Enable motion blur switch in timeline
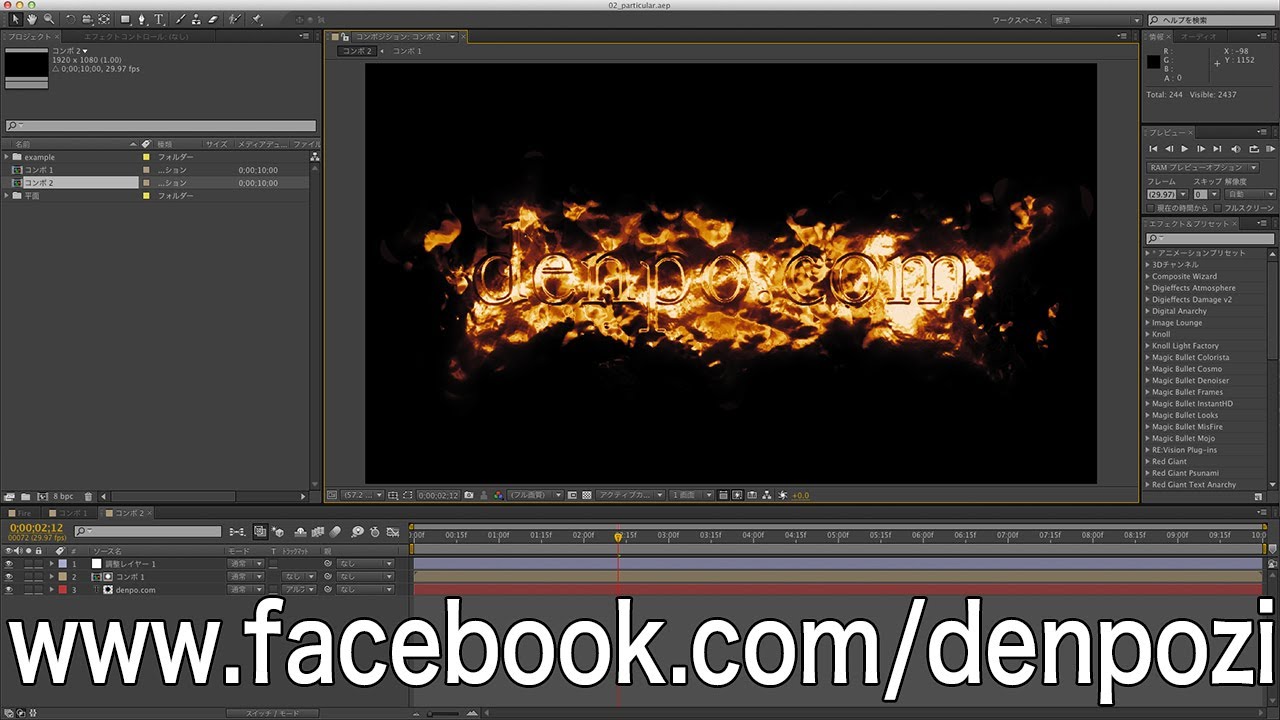This screenshot has width=1280, height=720. [335, 532]
